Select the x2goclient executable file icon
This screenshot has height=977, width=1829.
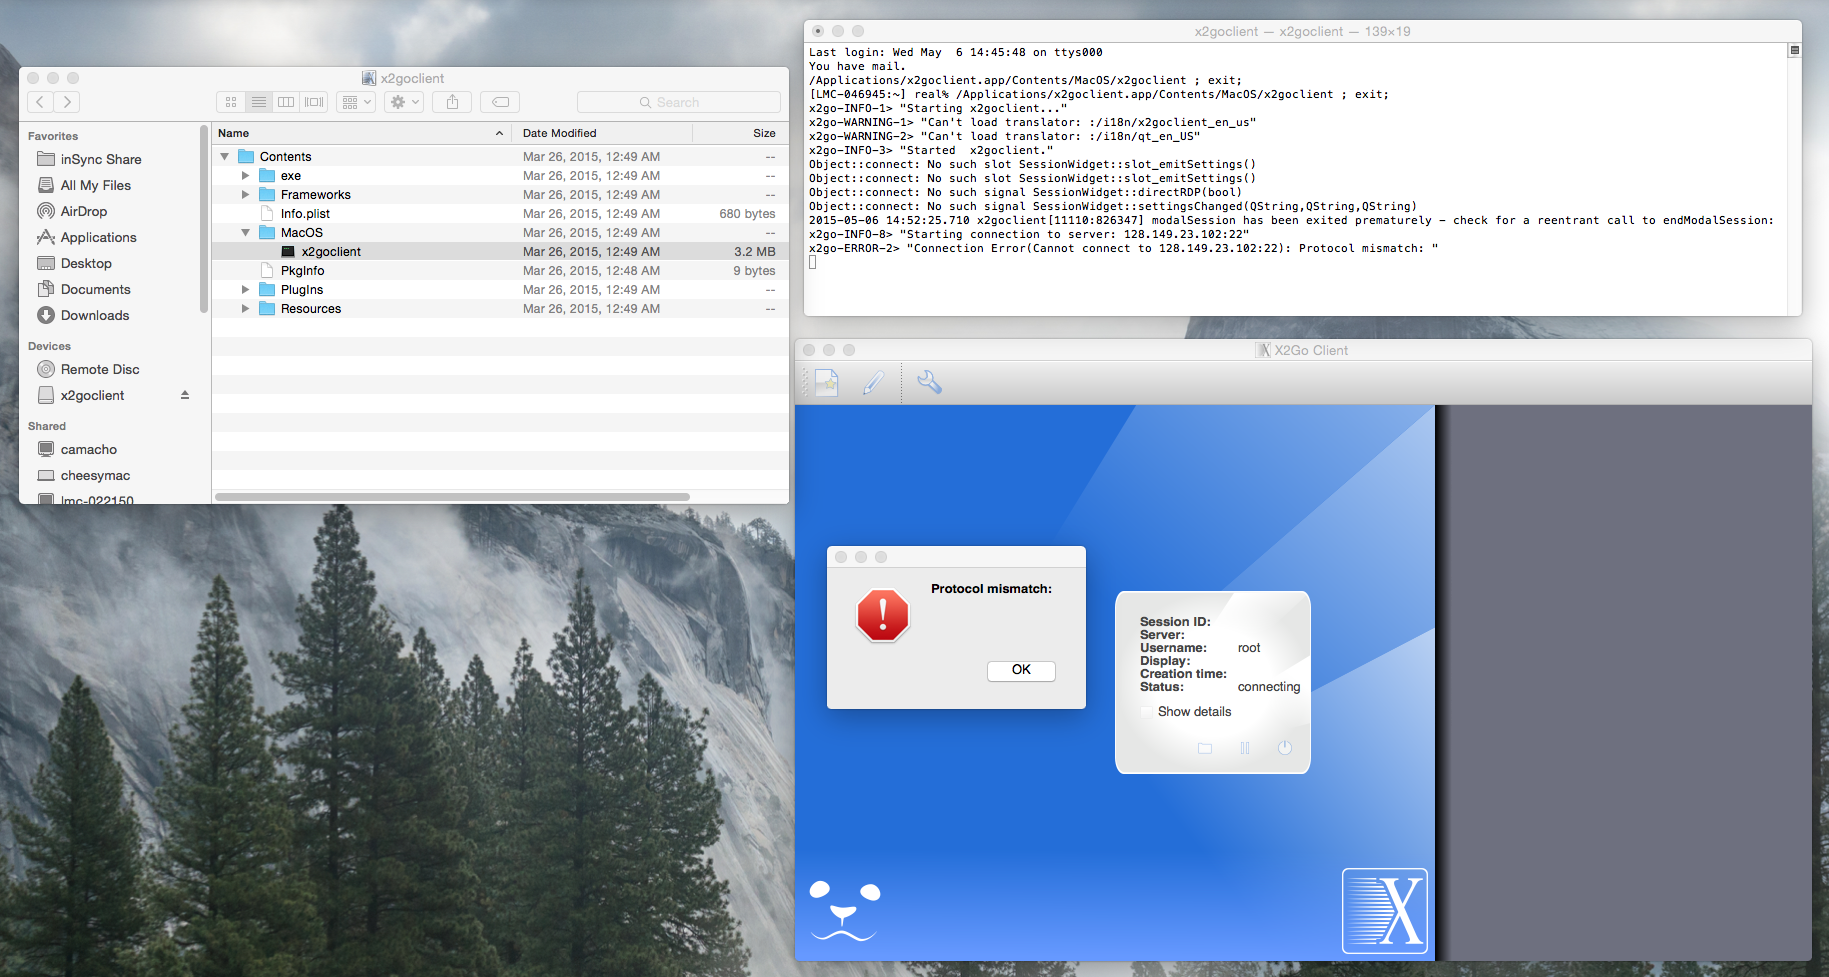point(288,252)
